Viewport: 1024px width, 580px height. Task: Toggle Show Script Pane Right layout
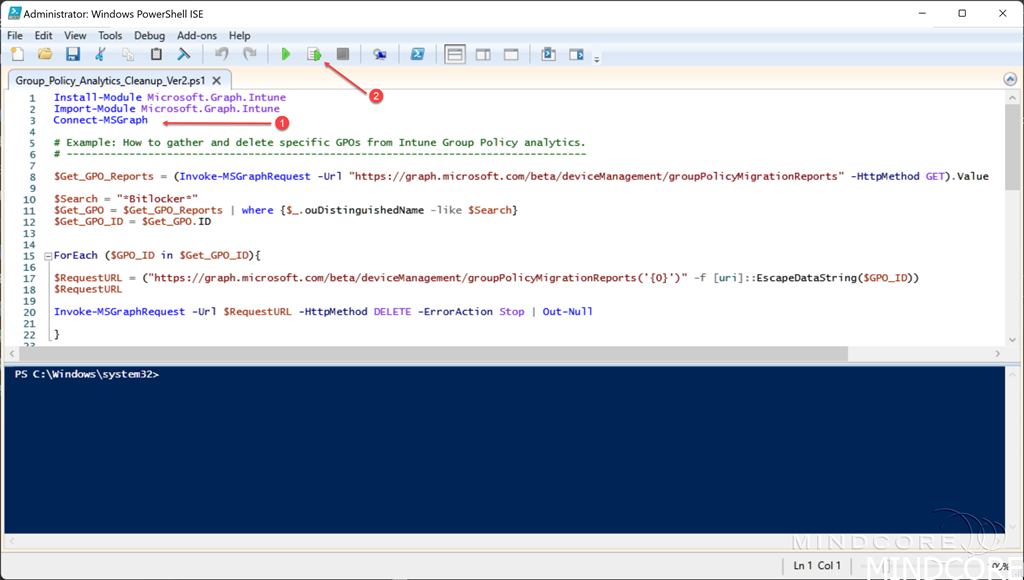(x=483, y=54)
